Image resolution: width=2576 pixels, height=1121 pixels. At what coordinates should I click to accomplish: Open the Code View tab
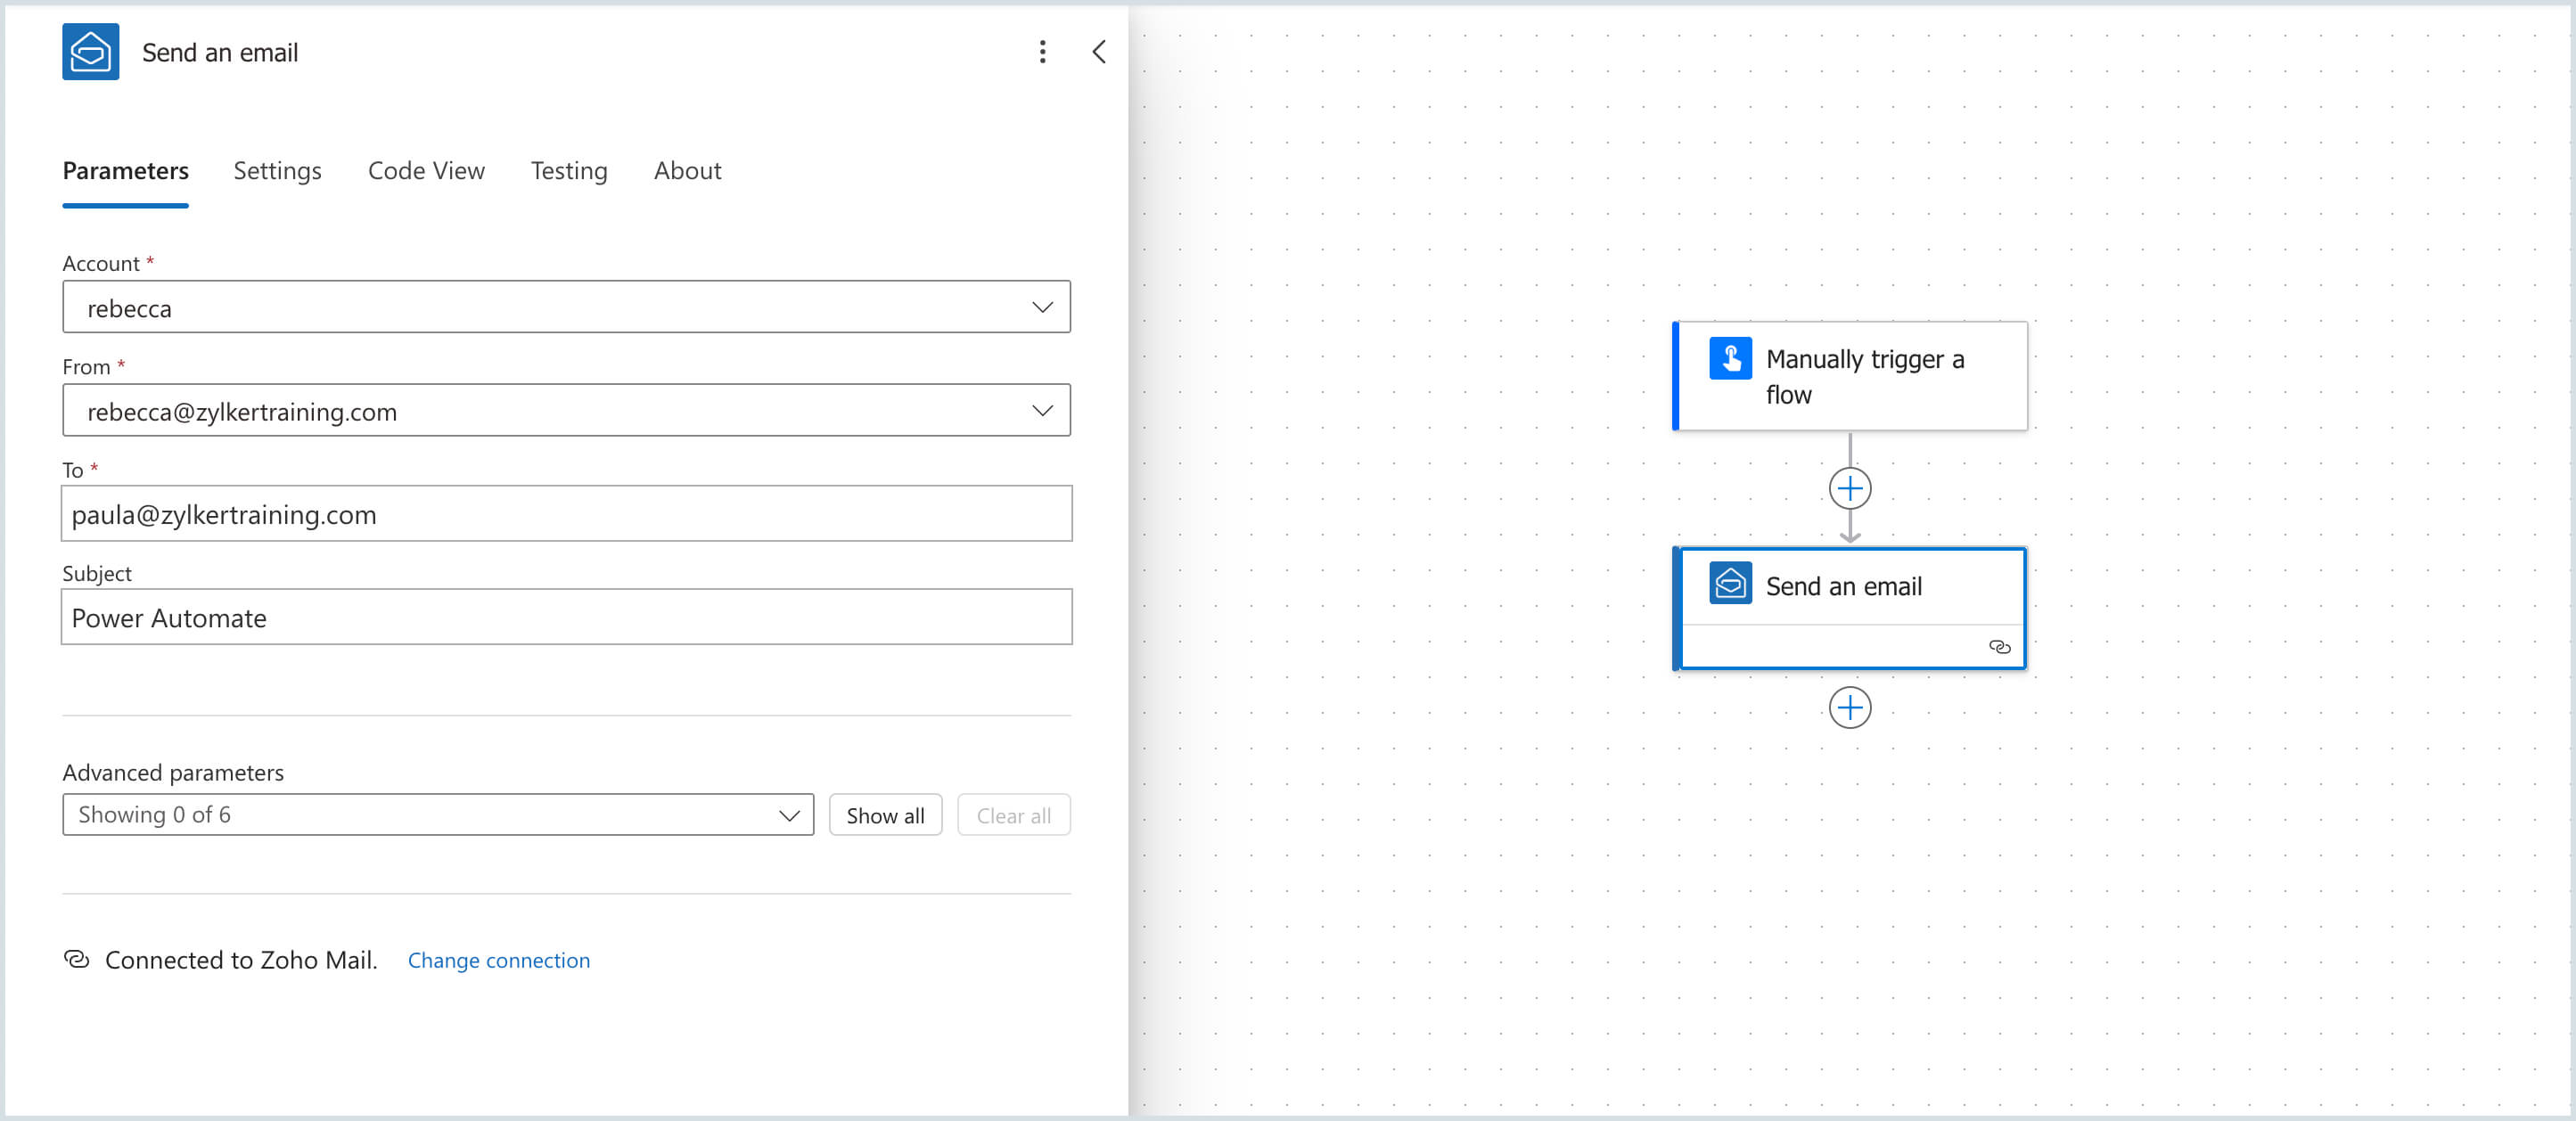[x=426, y=171]
